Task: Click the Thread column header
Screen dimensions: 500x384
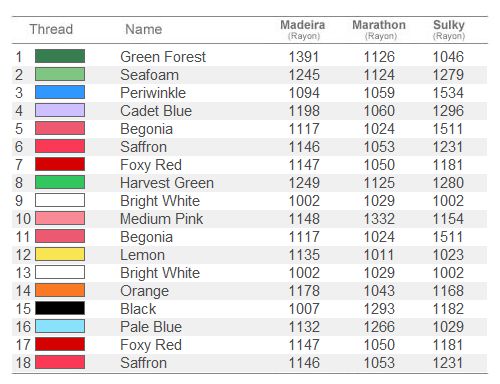Action: (x=51, y=29)
